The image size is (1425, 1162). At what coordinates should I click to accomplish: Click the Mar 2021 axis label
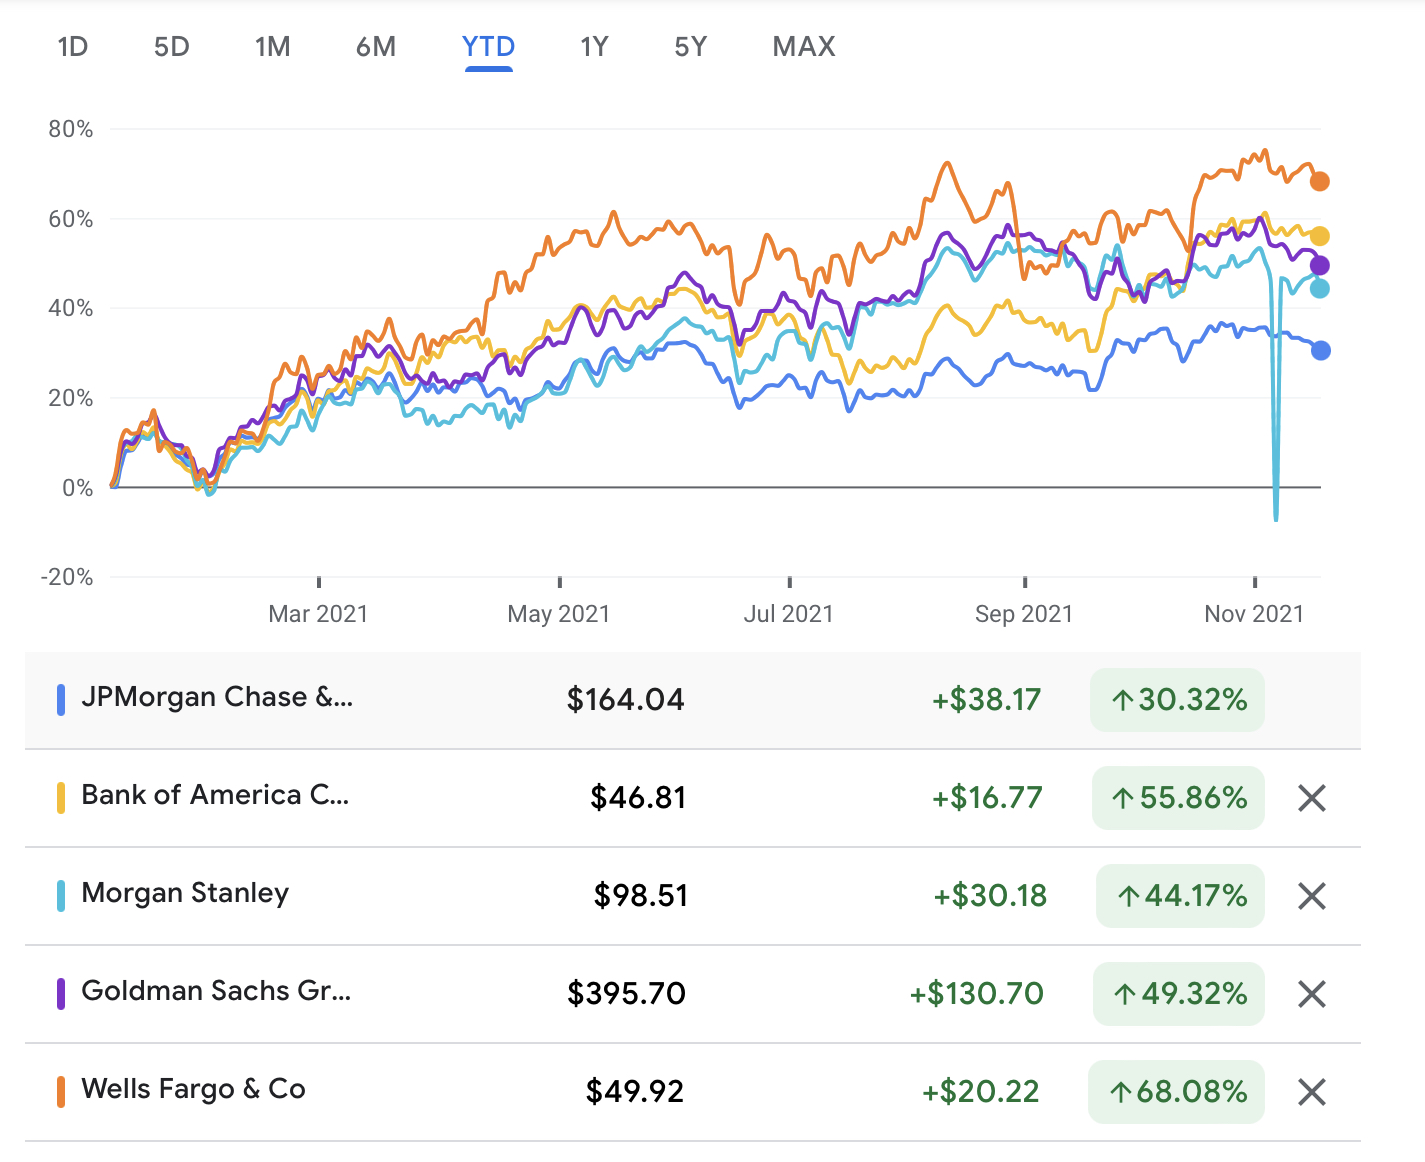click(x=318, y=614)
